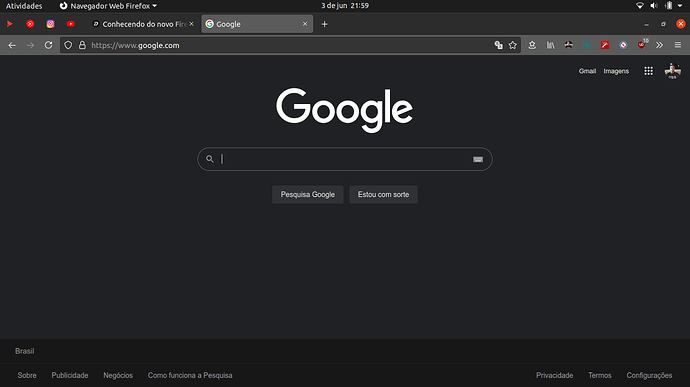Open the Gmail link
The width and height of the screenshot is (690, 387).
587,71
